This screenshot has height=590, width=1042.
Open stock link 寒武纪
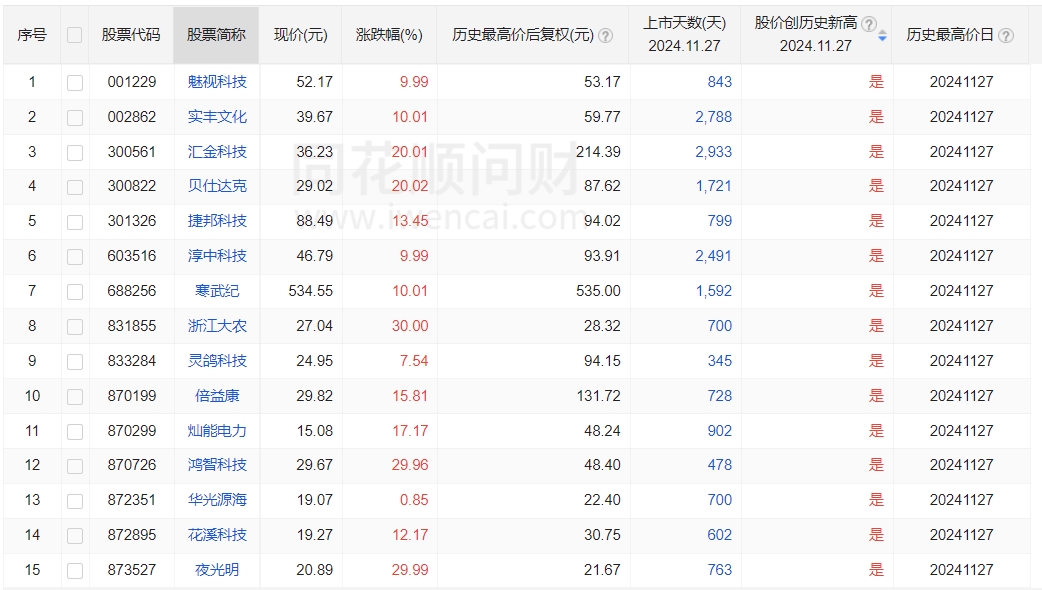click(x=217, y=291)
